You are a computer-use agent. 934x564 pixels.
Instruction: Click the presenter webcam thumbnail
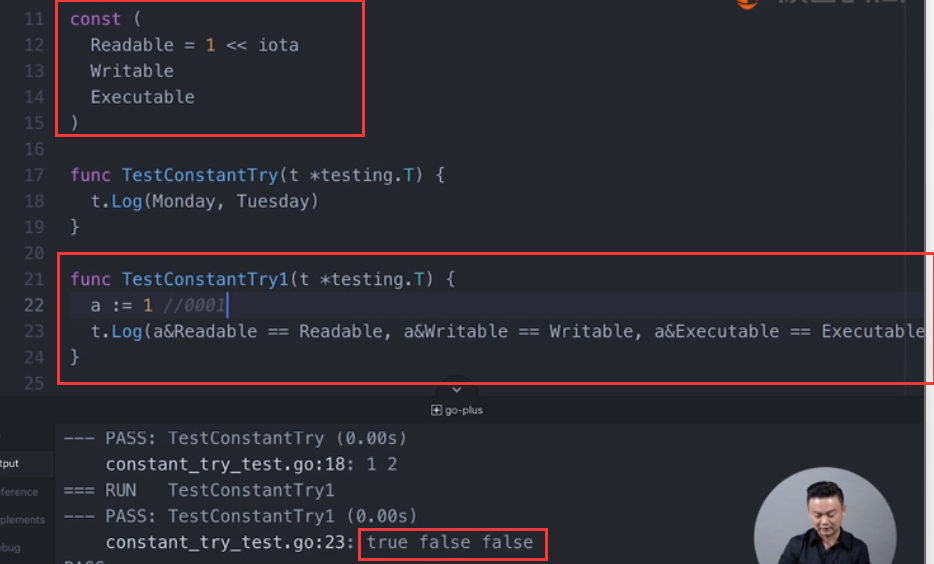click(825, 517)
